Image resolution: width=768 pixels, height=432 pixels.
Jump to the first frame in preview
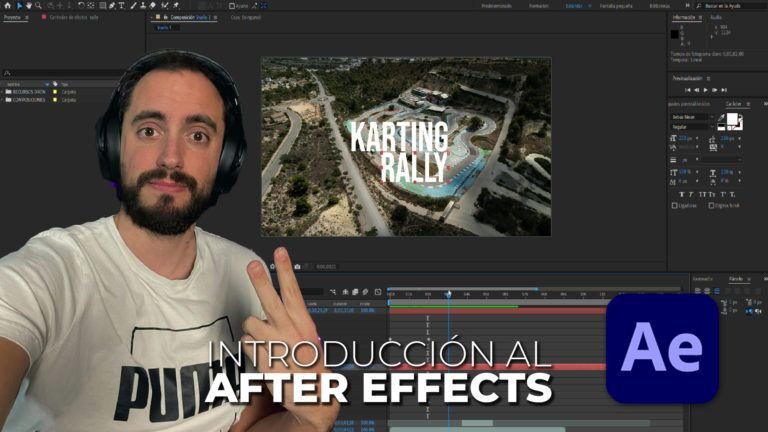[688, 90]
